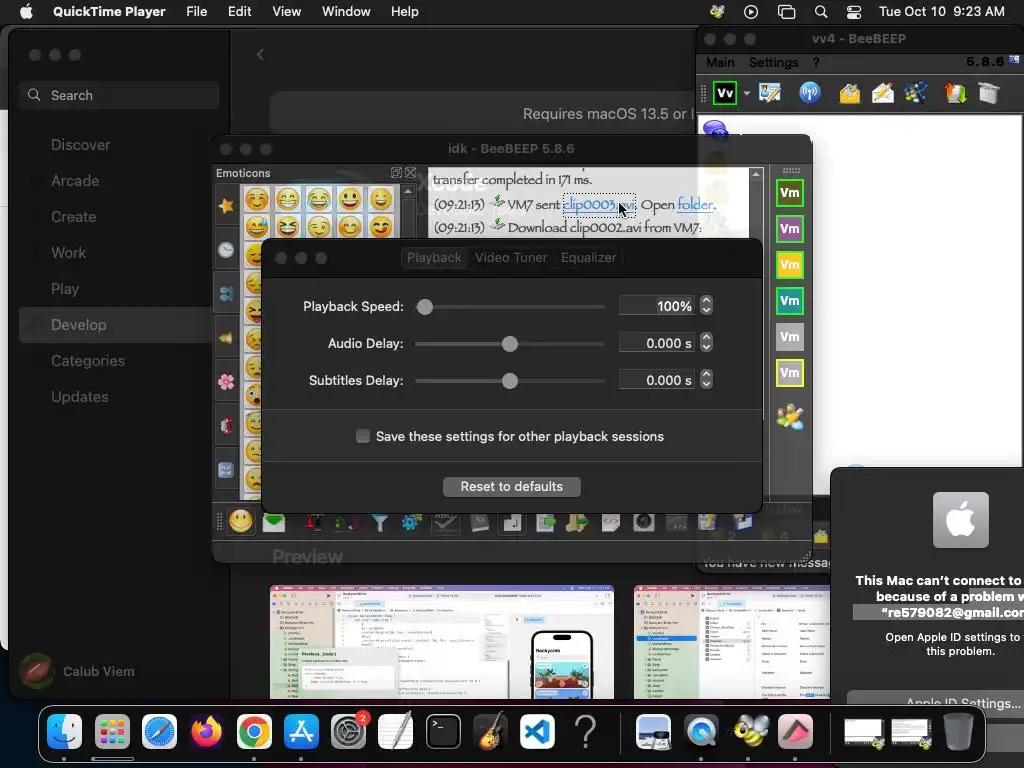Click the Playback Speed stepper arrows
Viewport: 1024px width, 768px height.
706,306
